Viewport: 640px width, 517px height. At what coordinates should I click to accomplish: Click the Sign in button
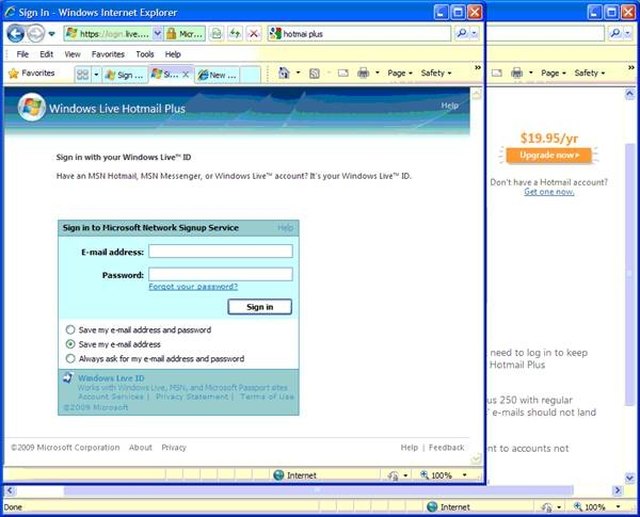pos(260,307)
